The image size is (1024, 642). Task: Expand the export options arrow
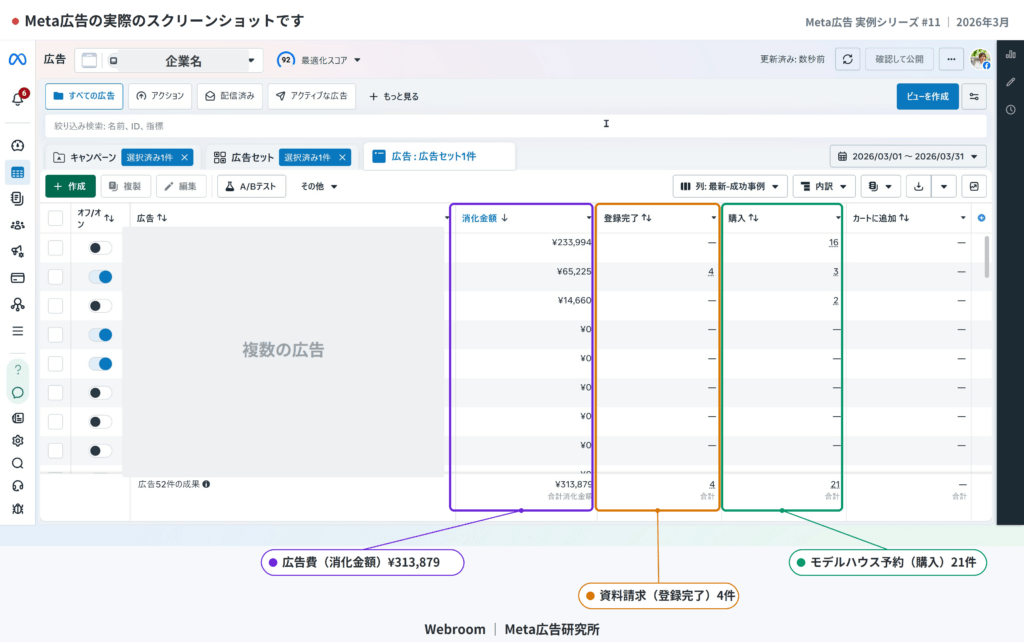(944, 187)
